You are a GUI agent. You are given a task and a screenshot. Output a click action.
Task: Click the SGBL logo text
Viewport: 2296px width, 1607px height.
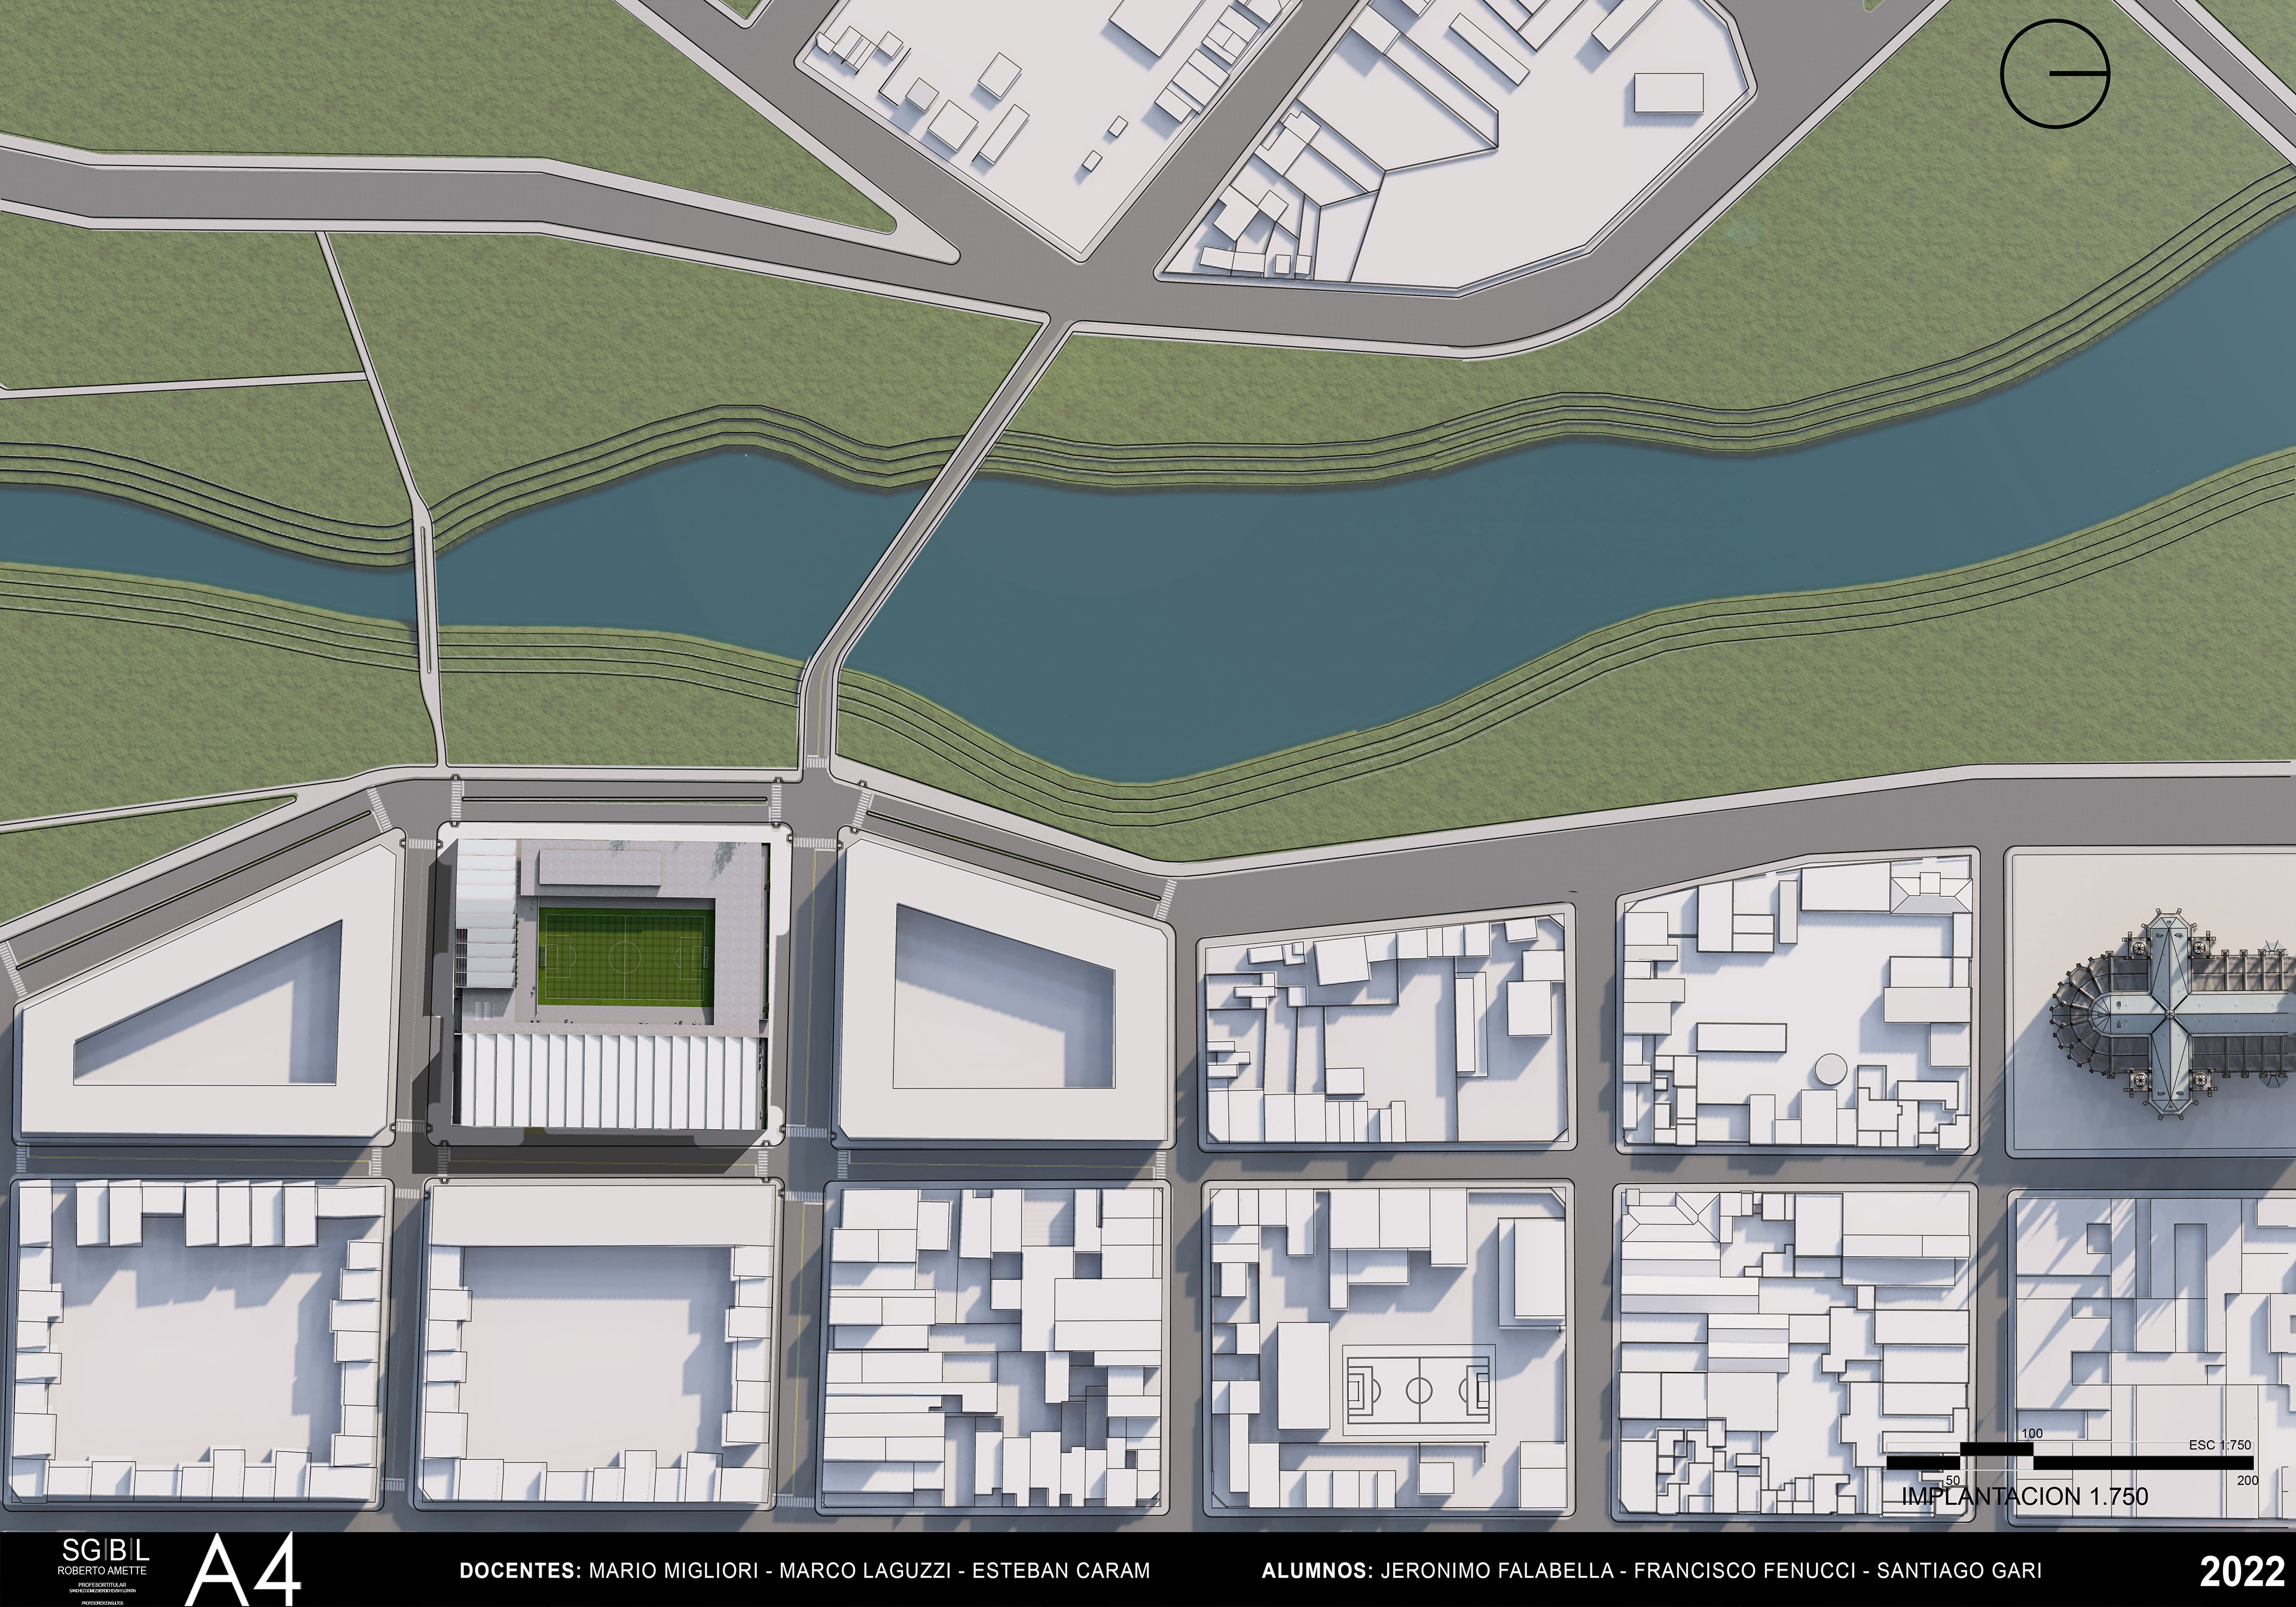(x=105, y=1551)
